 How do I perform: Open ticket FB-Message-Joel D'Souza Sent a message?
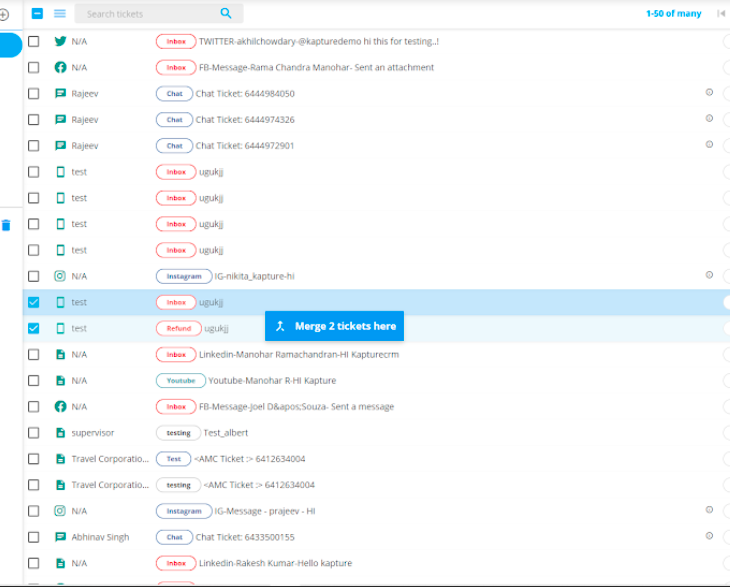point(297,406)
